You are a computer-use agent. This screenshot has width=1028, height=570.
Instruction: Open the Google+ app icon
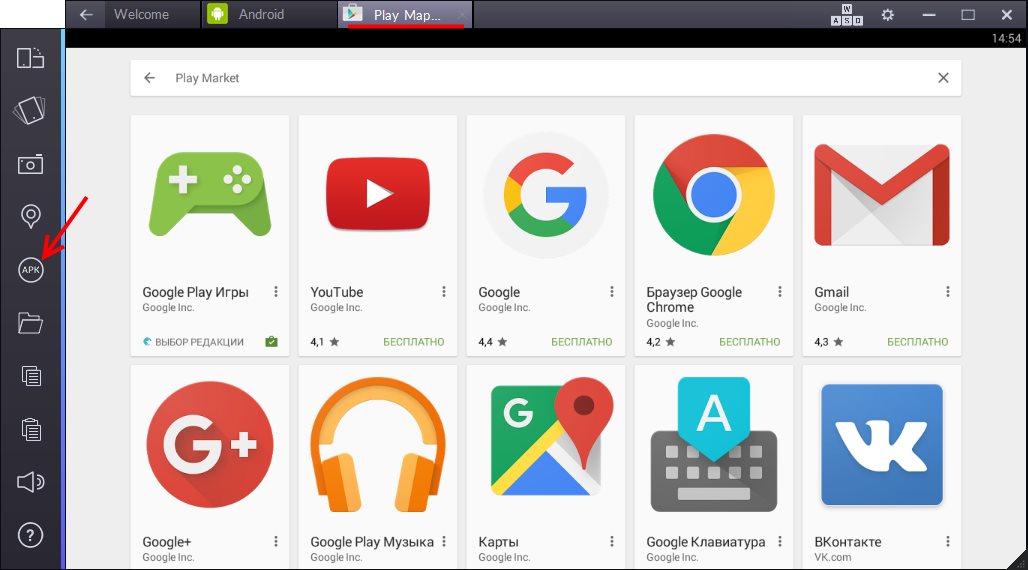pyautogui.click(x=210, y=445)
